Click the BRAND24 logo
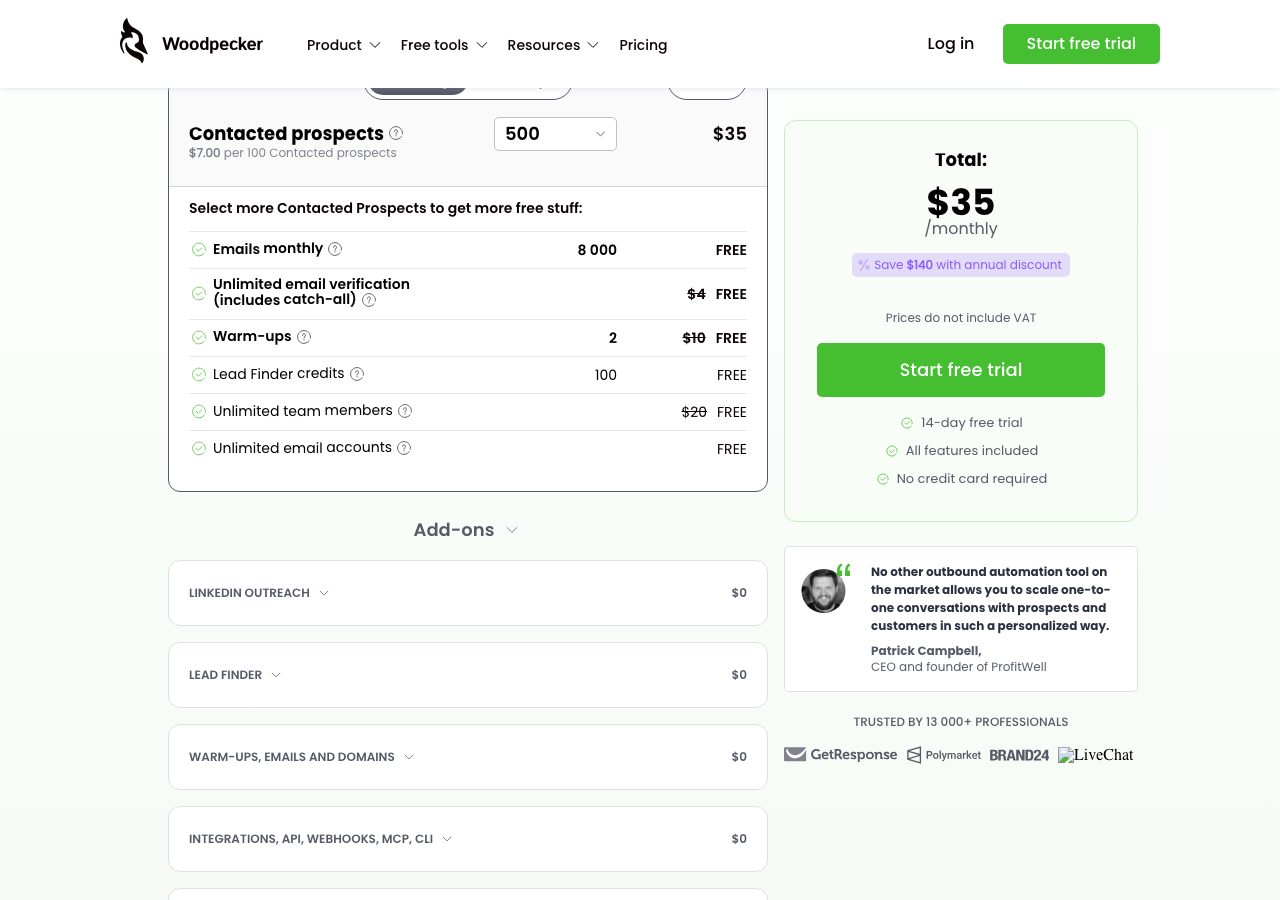Screen dimensions: 1280x900 [x=1019, y=755]
